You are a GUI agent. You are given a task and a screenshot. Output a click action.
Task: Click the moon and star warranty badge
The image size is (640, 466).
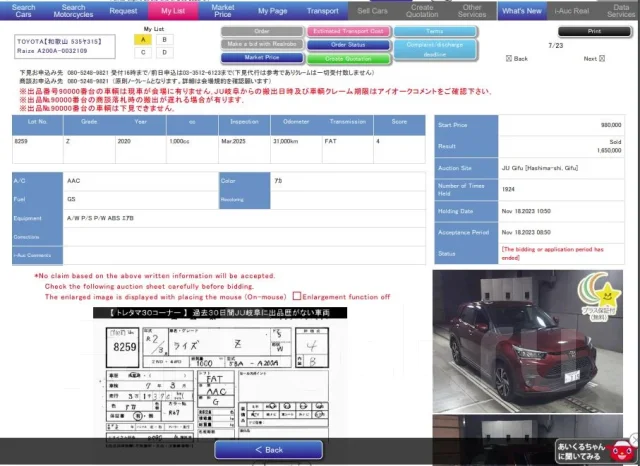tap(600, 295)
